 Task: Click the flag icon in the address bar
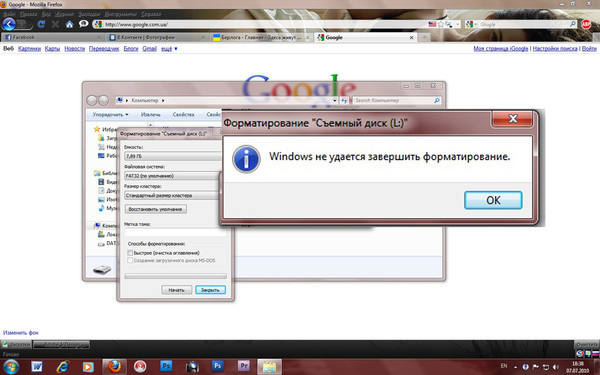[432, 24]
